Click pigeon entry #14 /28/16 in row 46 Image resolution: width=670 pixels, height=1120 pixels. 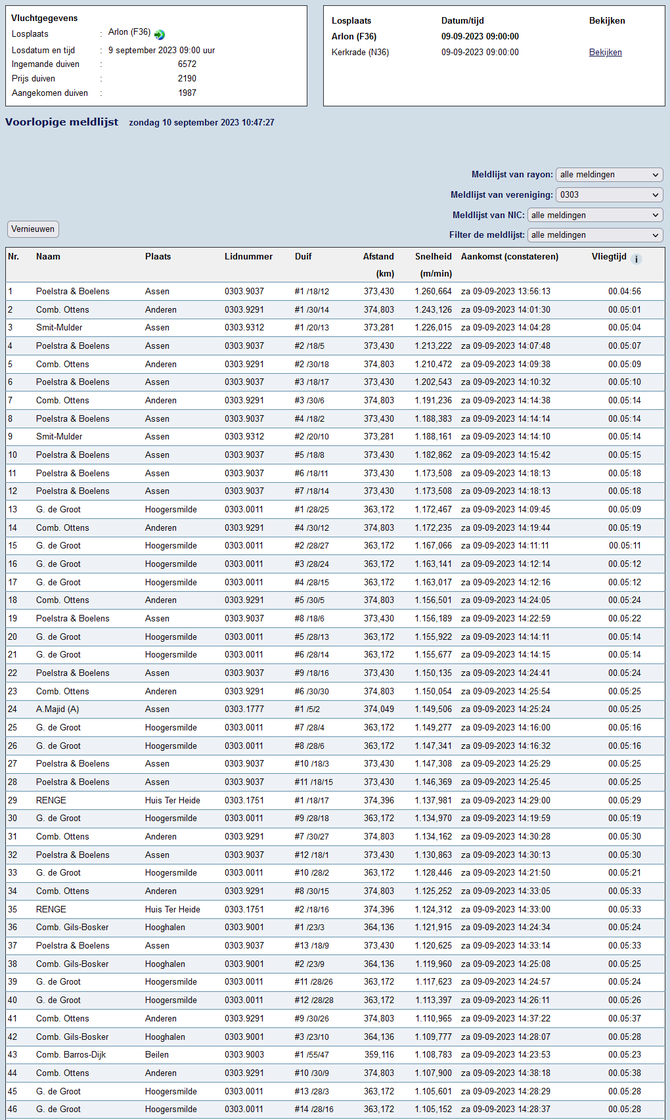click(x=314, y=1109)
